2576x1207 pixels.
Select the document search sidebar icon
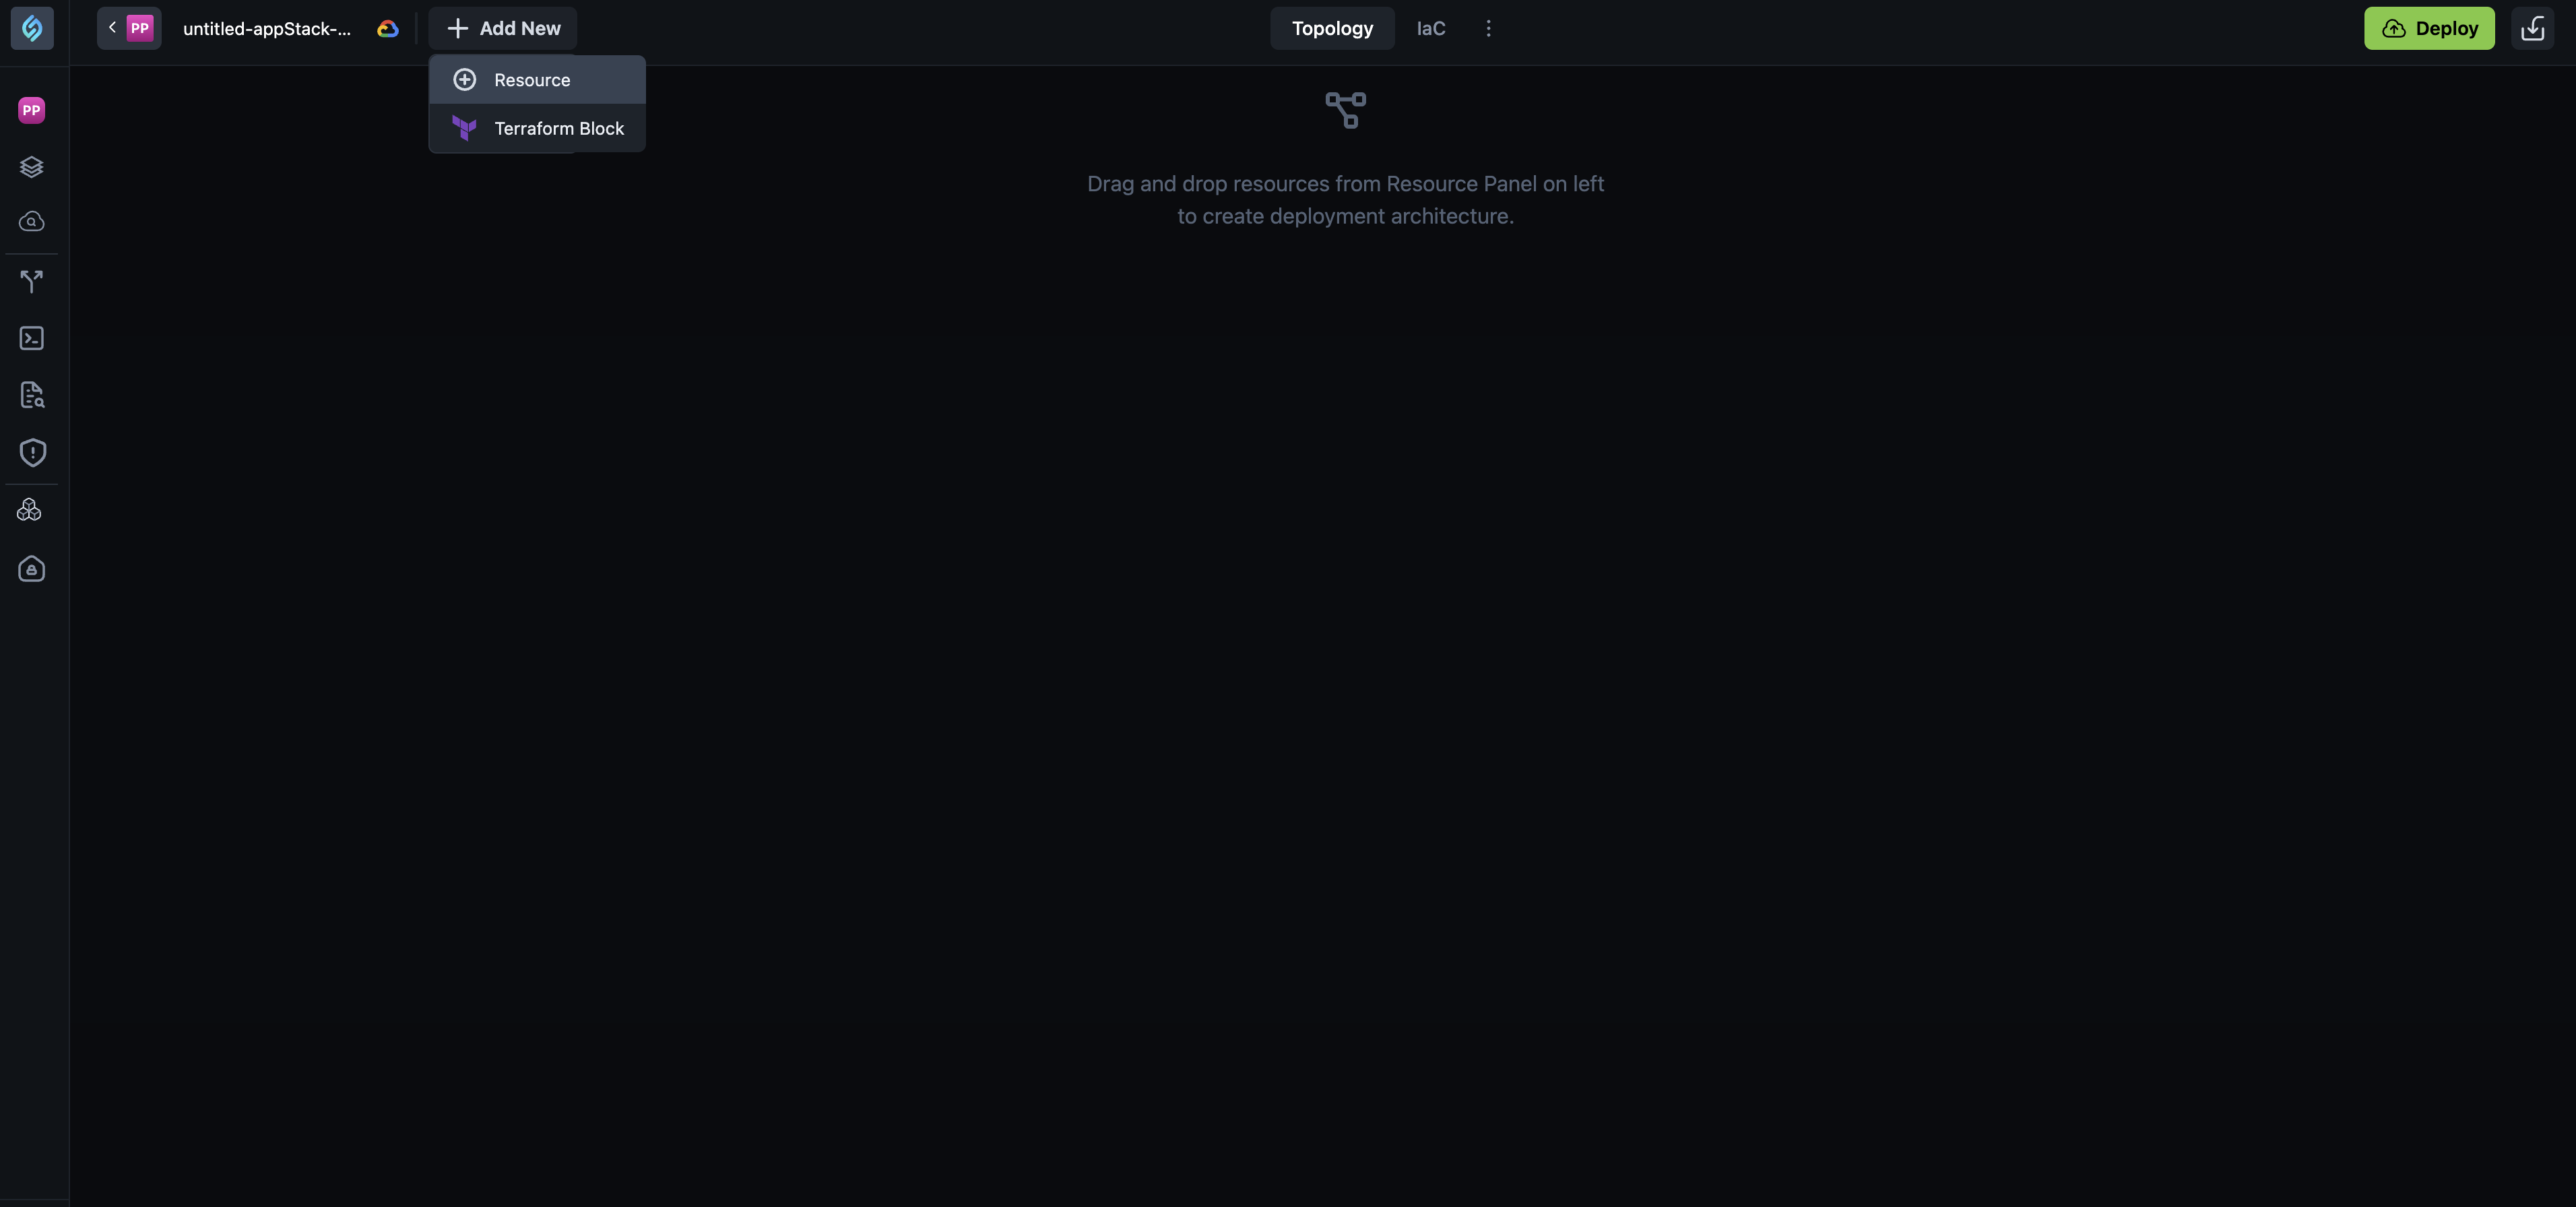coord(31,395)
